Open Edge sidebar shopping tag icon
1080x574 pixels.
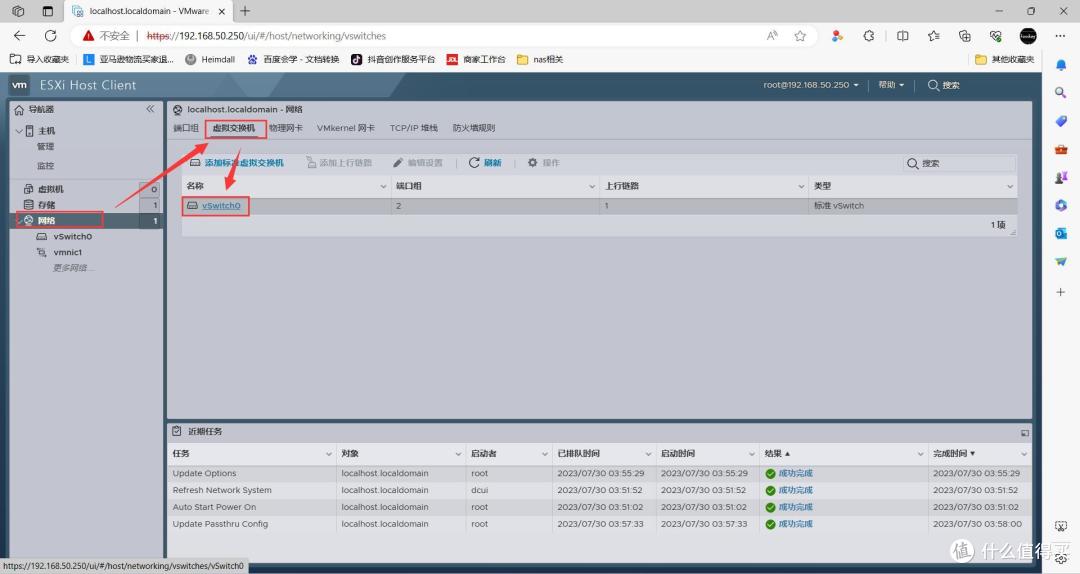click(1061, 121)
